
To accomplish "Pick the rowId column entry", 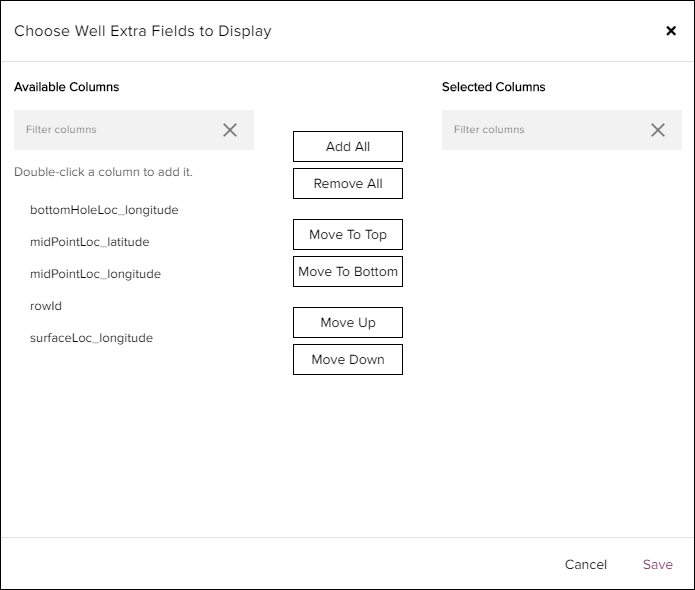I will point(46,306).
